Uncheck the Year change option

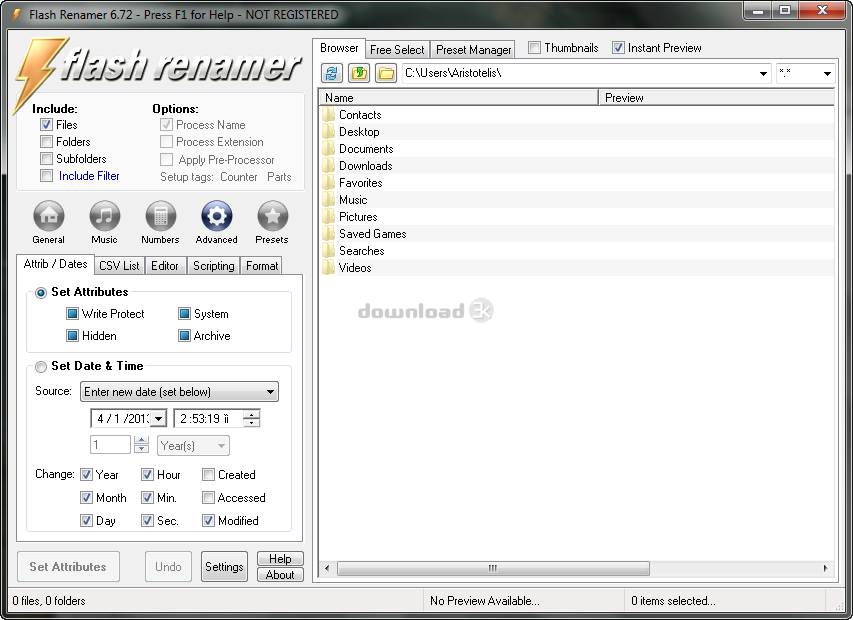click(86, 475)
